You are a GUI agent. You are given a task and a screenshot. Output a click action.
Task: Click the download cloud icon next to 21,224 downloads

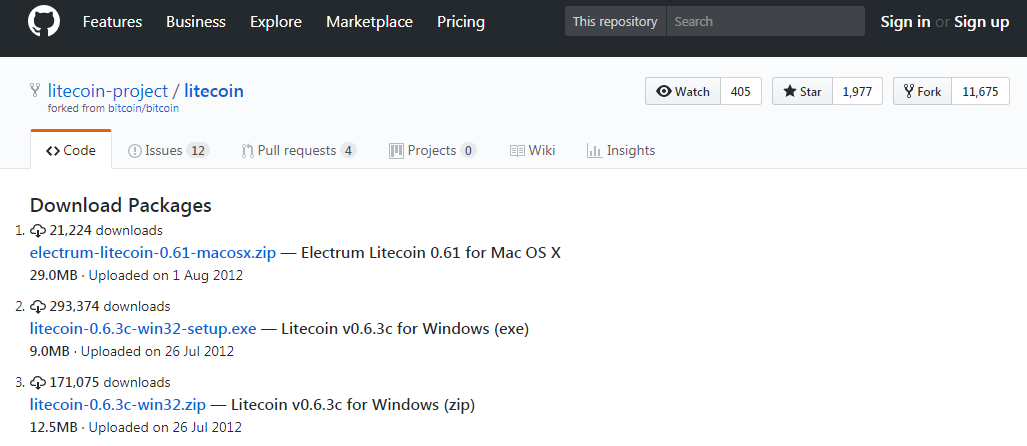[x=38, y=231]
